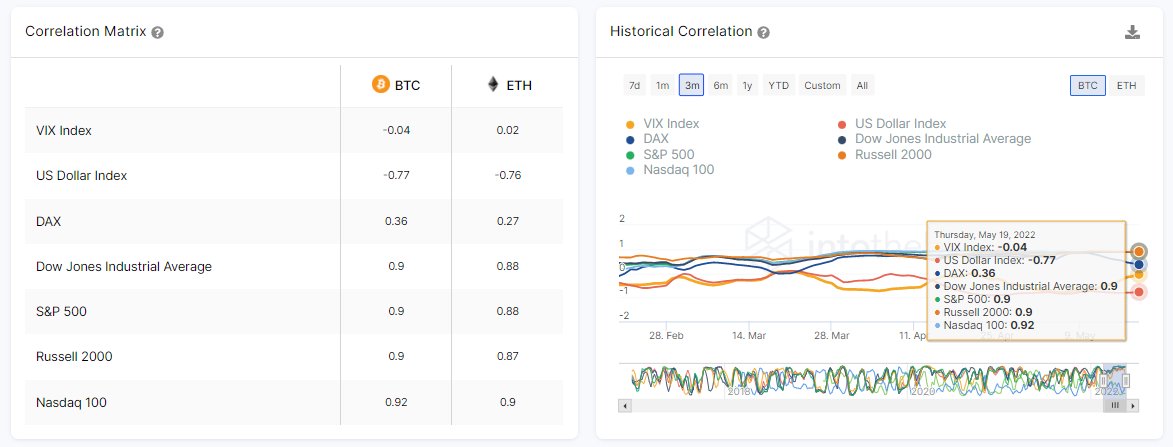
Task: Select the 1y time range
Action: (747, 85)
